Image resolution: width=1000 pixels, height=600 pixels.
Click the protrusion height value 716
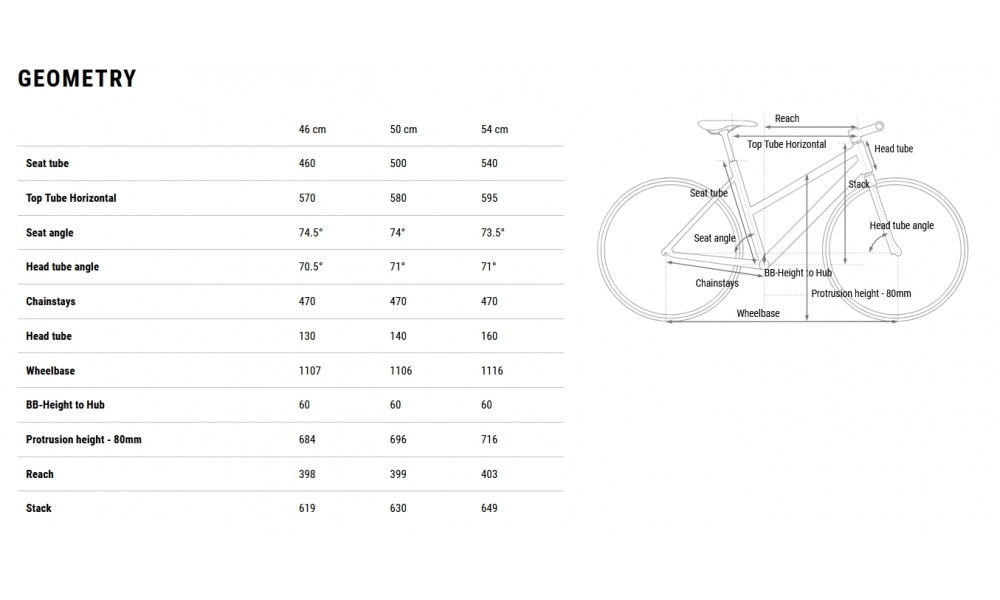point(489,440)
